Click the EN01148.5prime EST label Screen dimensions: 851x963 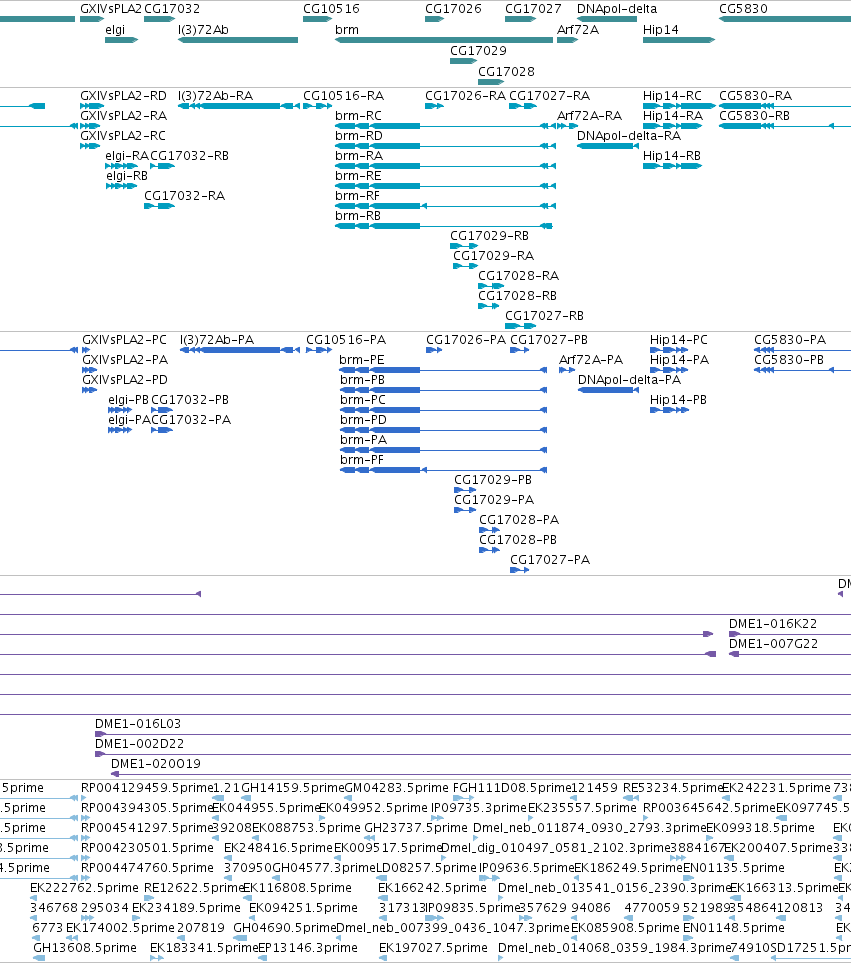pyautogui.click(x=734, y=927)
